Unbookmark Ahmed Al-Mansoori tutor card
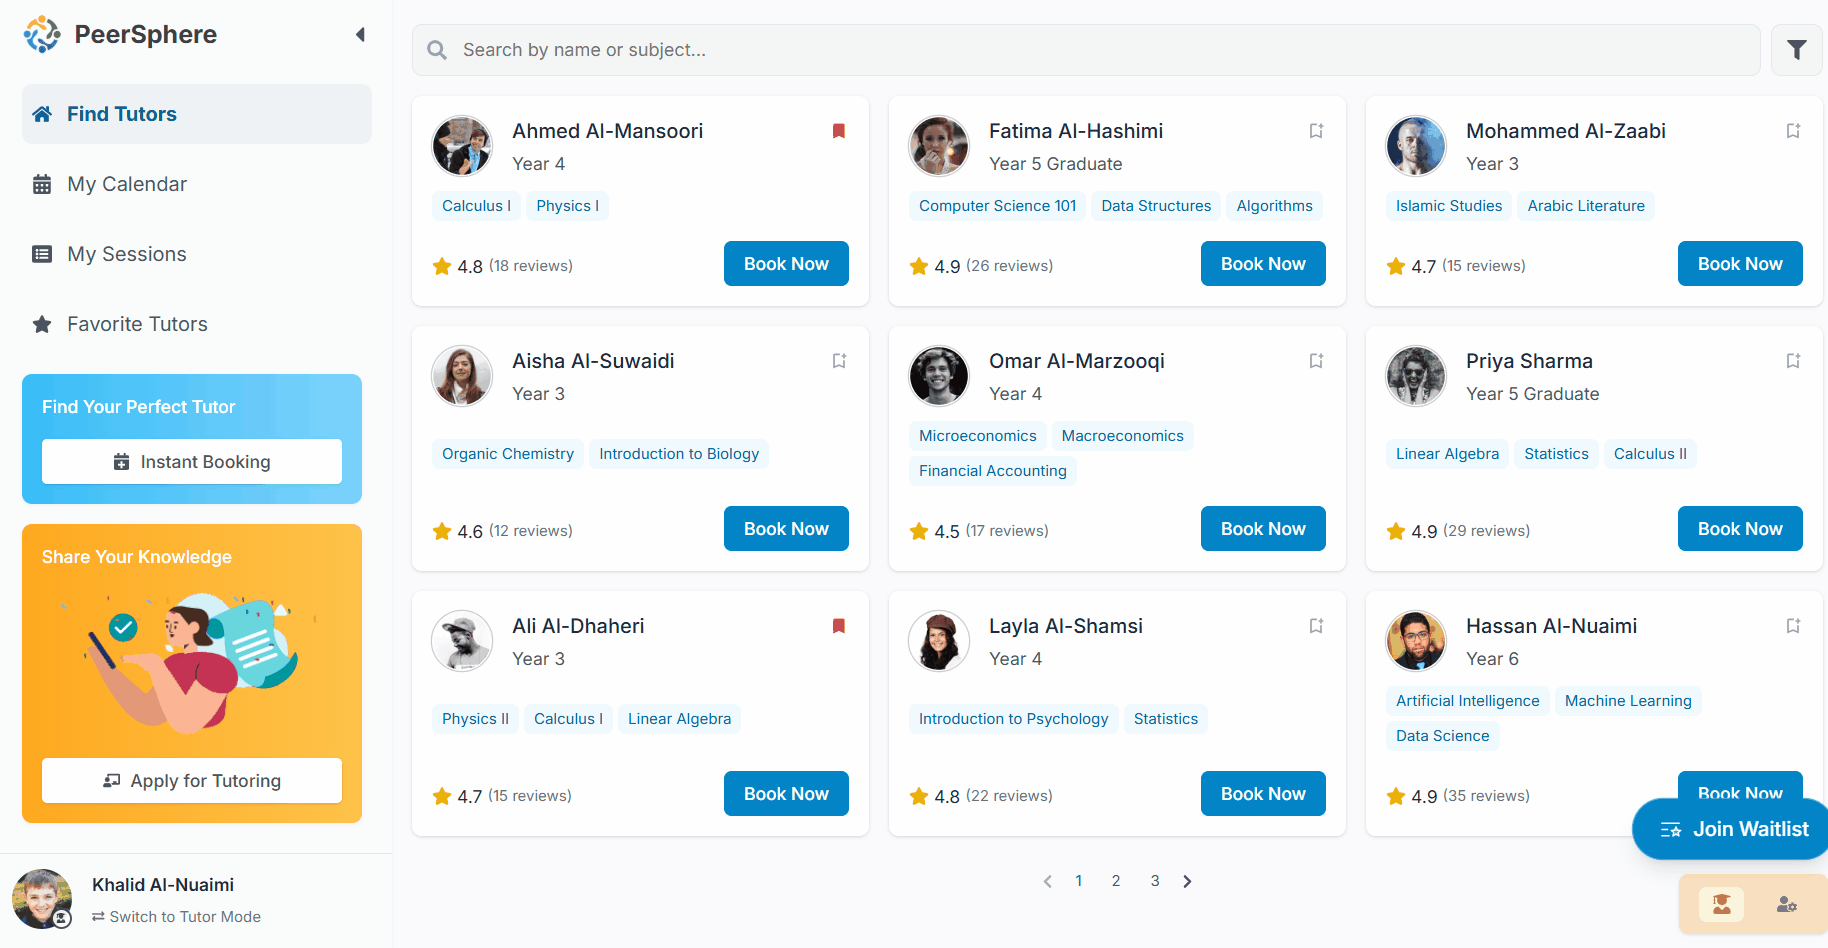 click(x=839, y=131)
